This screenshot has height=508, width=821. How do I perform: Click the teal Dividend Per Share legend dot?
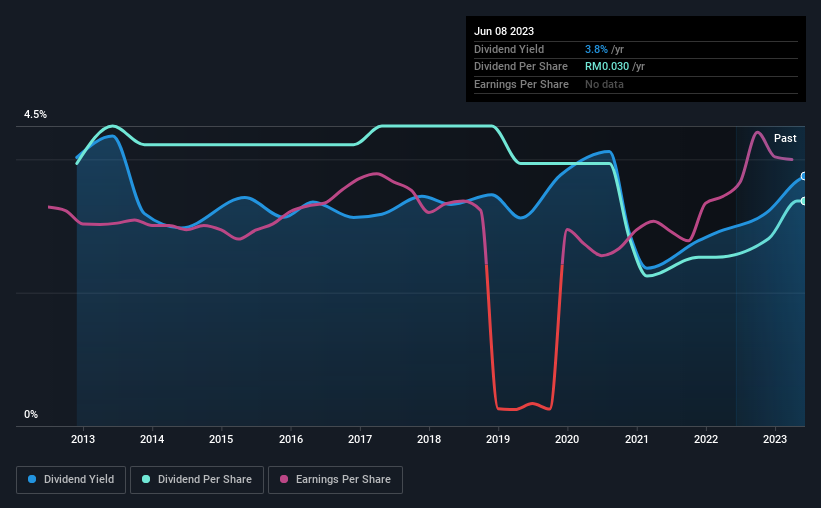tap(146, 479)
